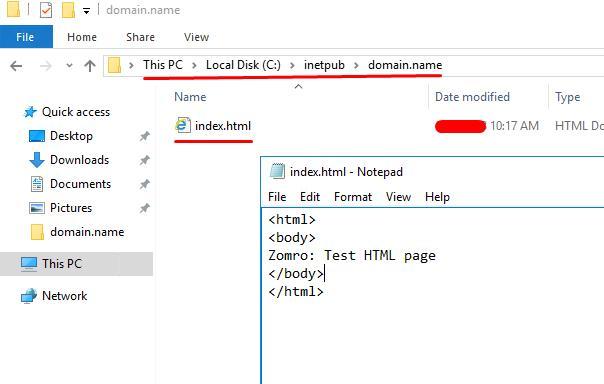The image size is (604, 384).
Task: Switch to the Home ribbon tab
Action: [82, 37]
